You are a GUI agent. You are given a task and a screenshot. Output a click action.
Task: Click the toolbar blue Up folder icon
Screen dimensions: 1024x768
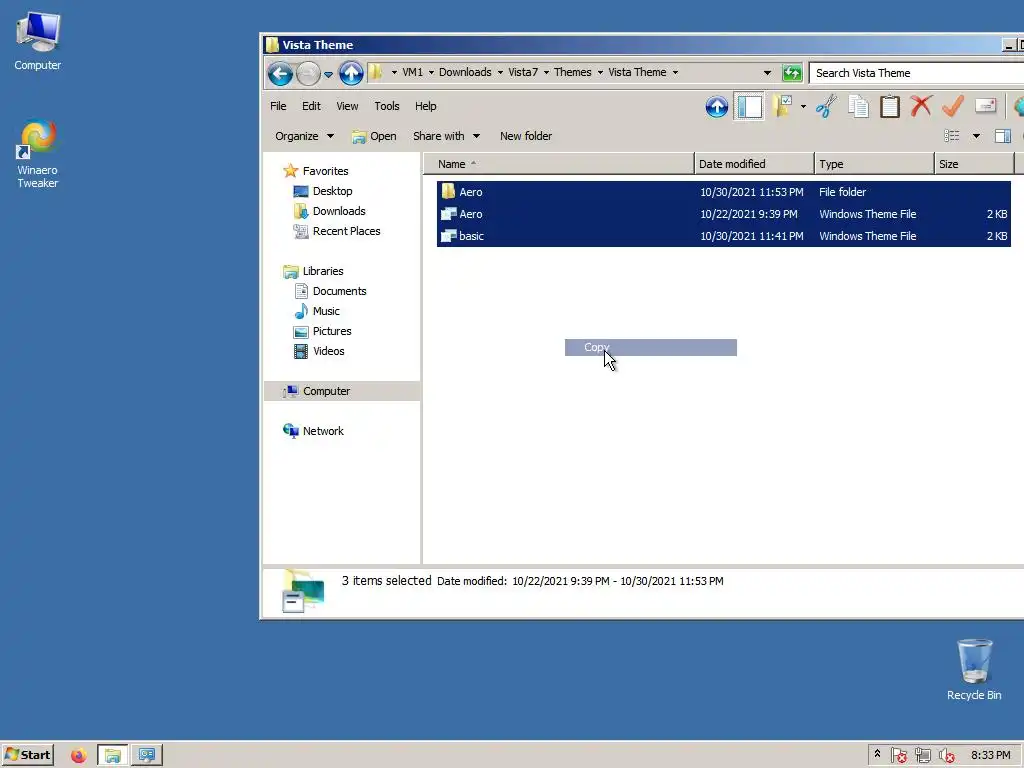point(716,106)
